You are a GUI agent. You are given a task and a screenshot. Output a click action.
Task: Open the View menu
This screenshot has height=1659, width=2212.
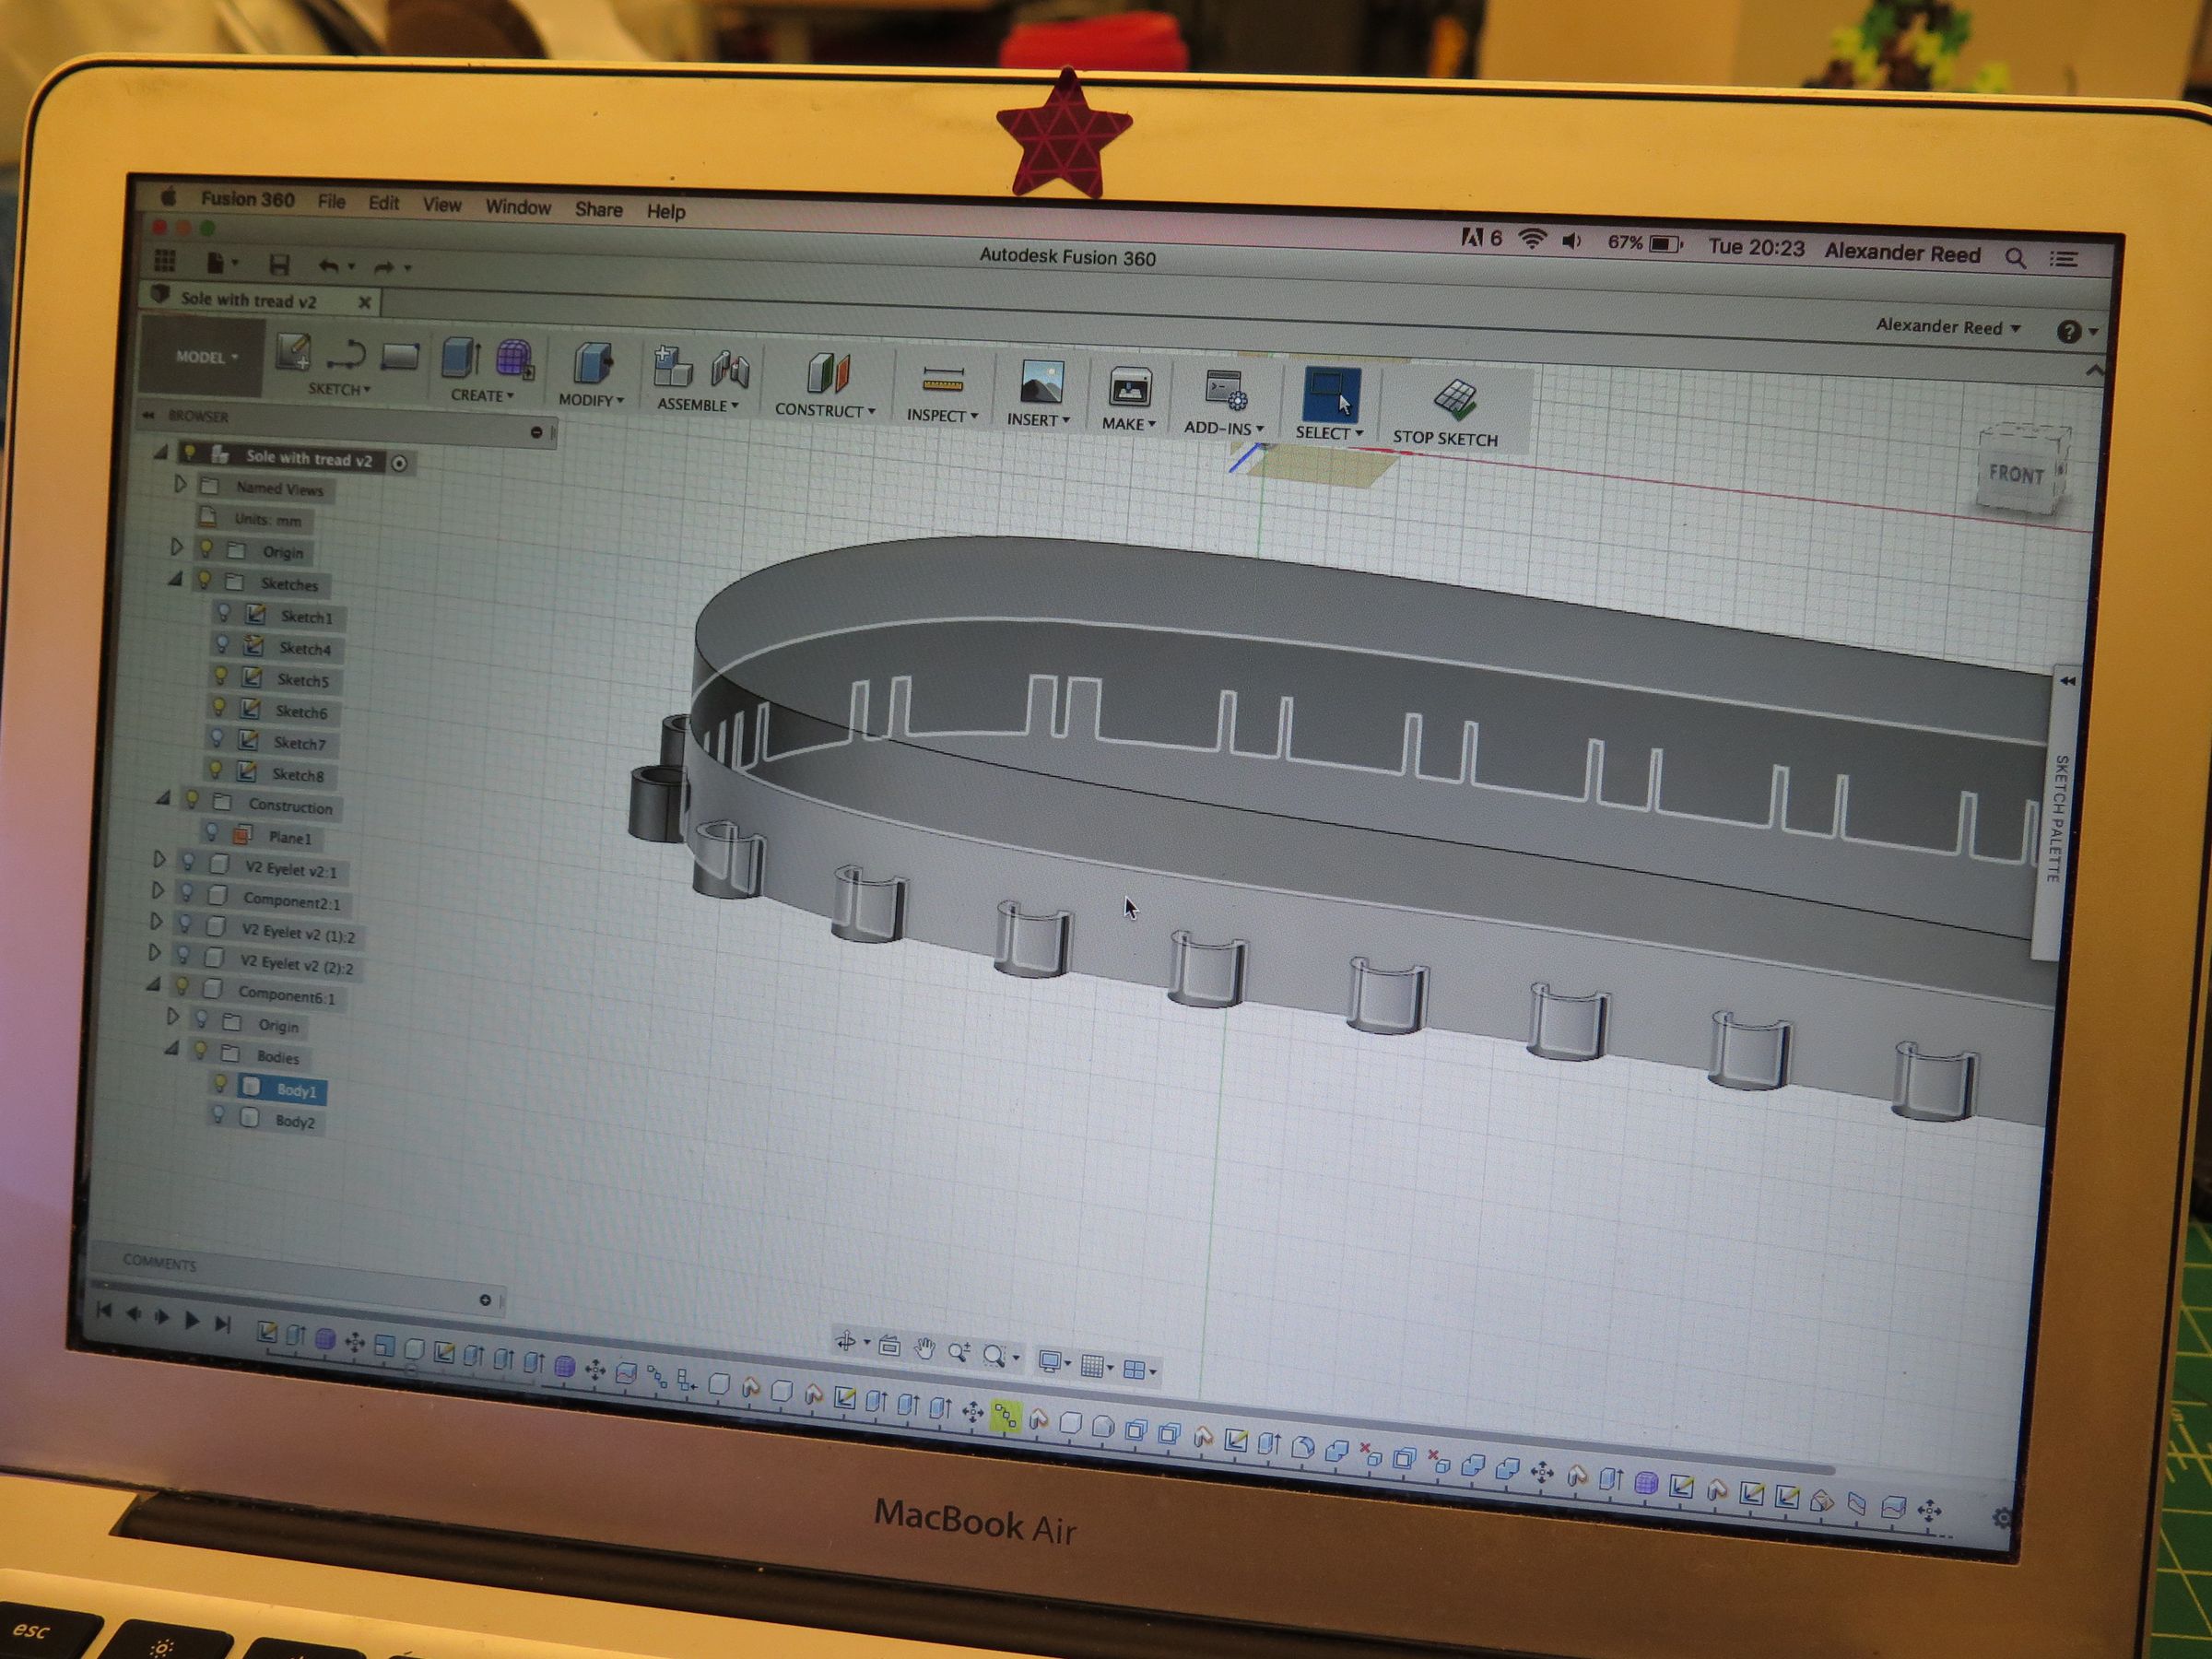click(x=441, y=205)
